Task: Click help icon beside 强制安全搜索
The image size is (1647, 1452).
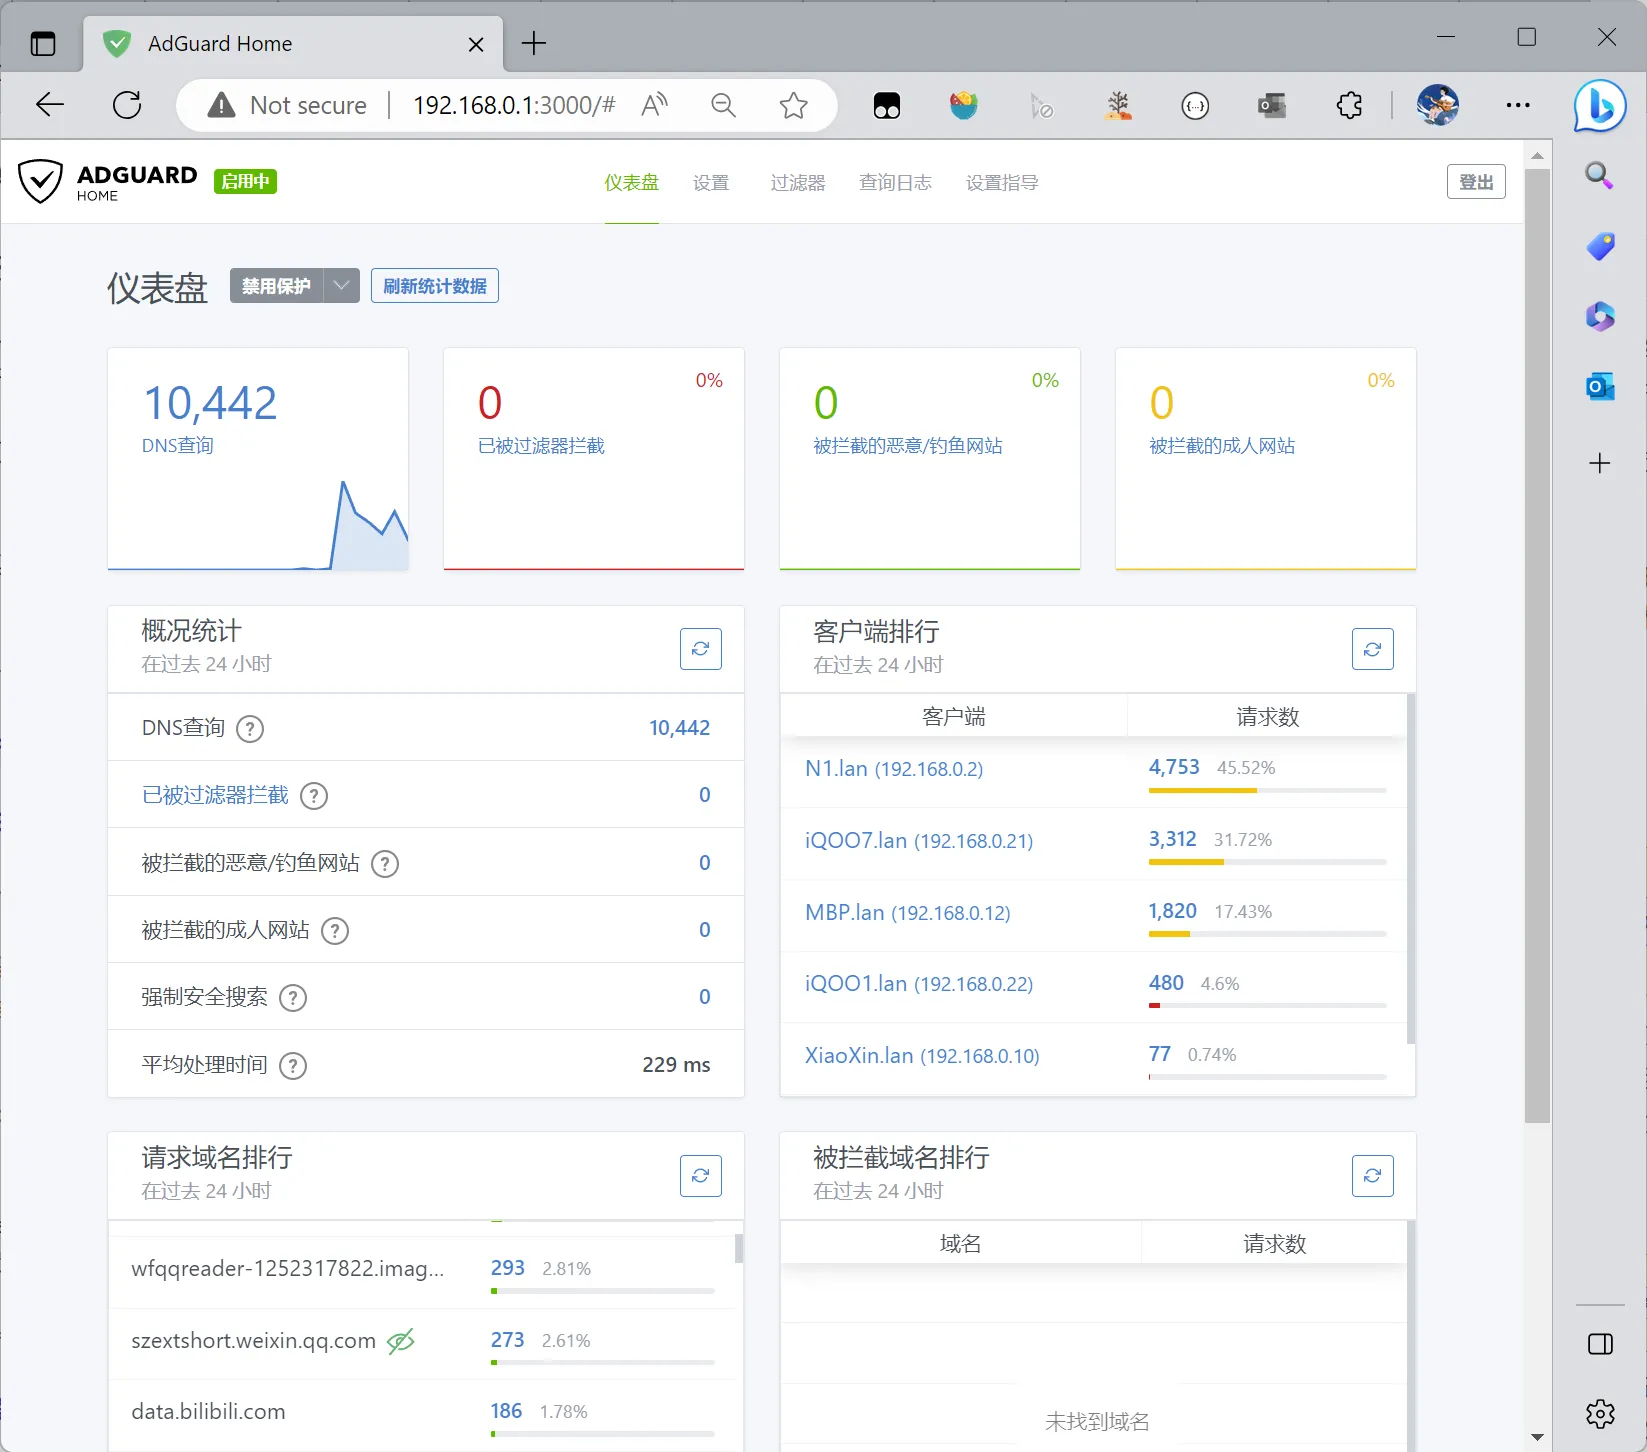Action: coord(293,998)
